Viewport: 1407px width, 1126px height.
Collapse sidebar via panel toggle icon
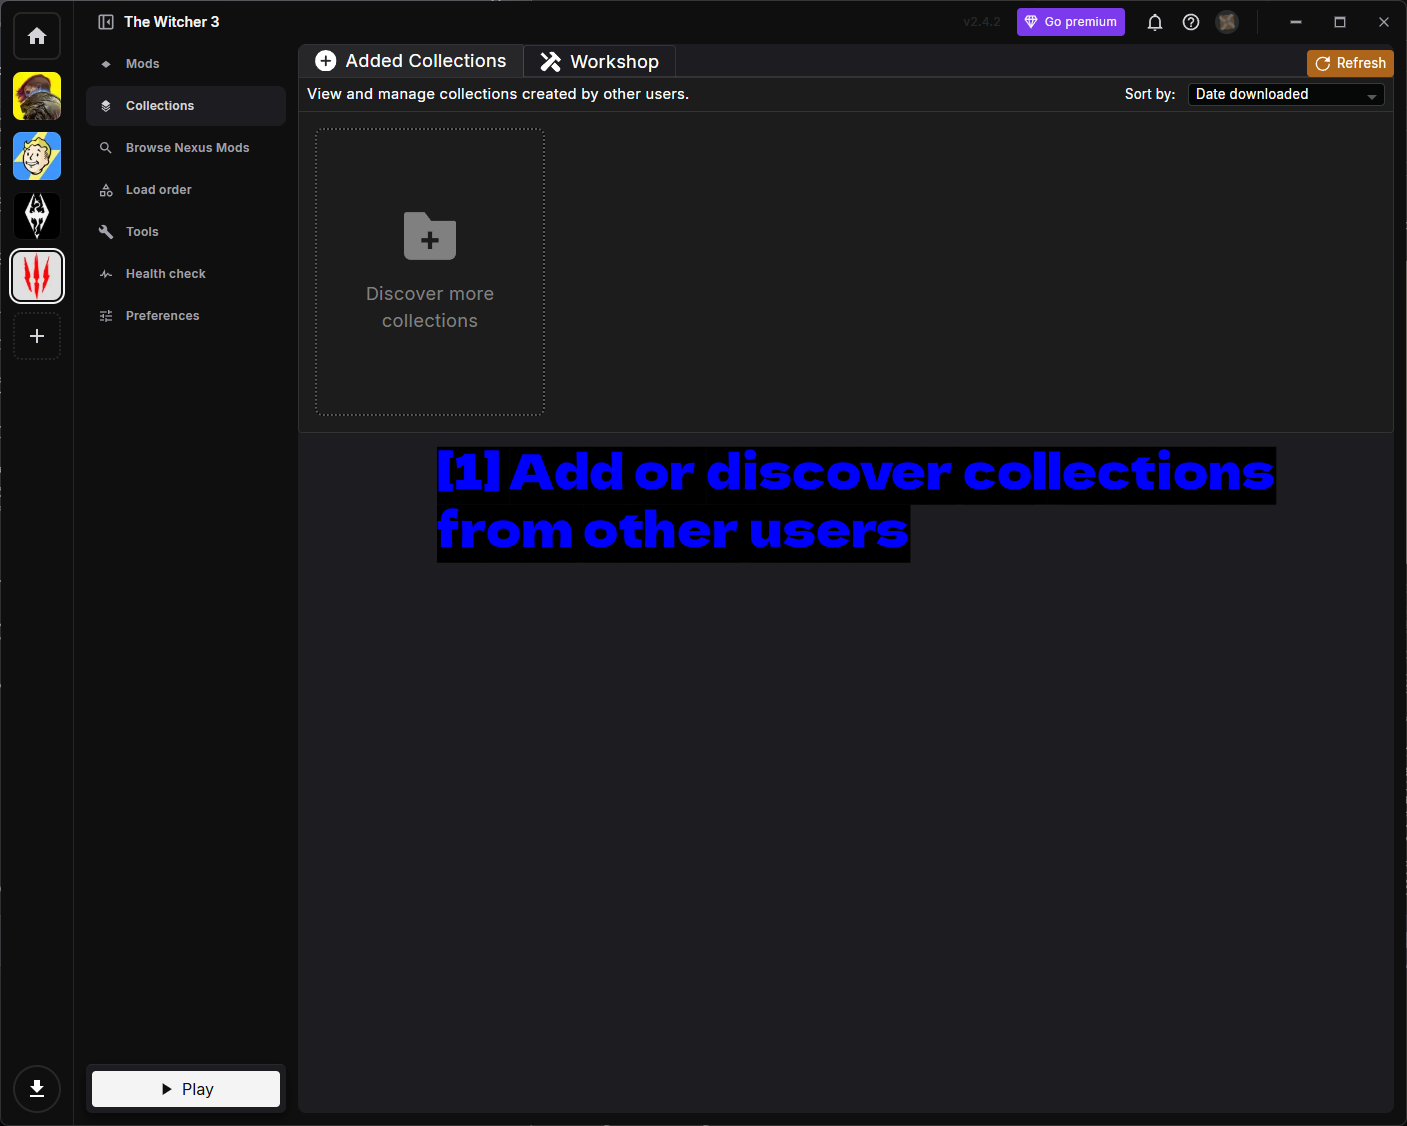pyautogui.click(x=106, y=22)
